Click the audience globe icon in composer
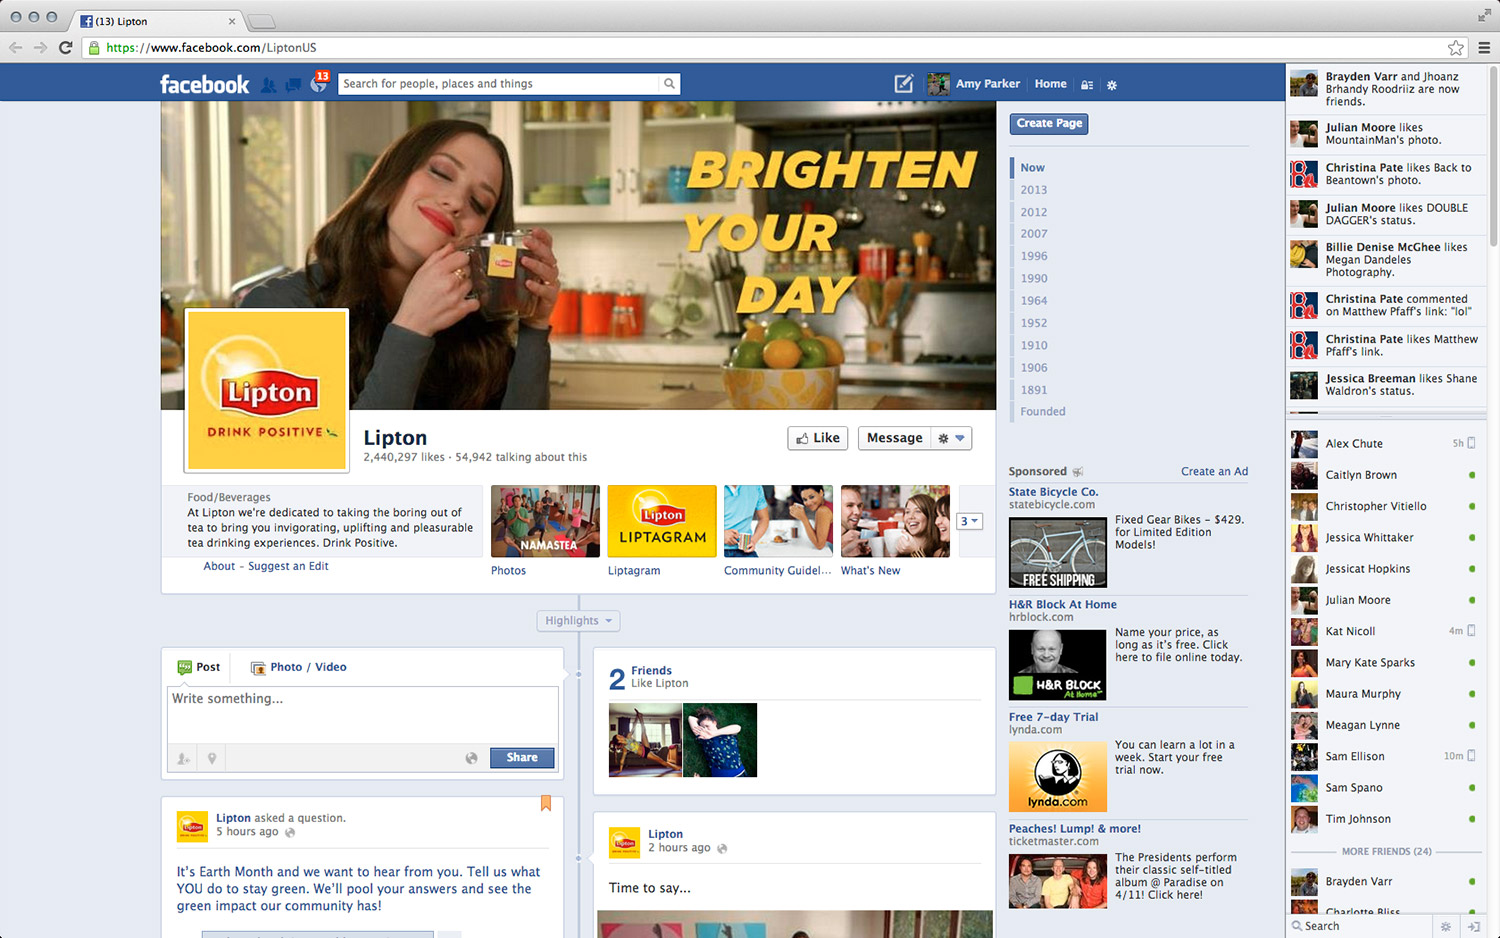The height and width of the screenshot is (938, 1500). pyautogui.click(x=471, y=758)
